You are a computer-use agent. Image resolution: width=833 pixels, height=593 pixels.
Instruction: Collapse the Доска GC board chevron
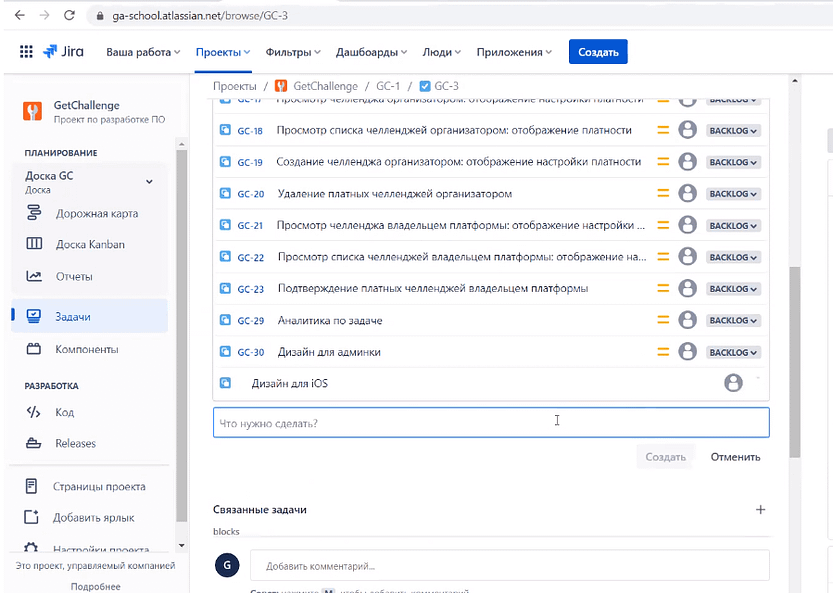pos(148,182)
